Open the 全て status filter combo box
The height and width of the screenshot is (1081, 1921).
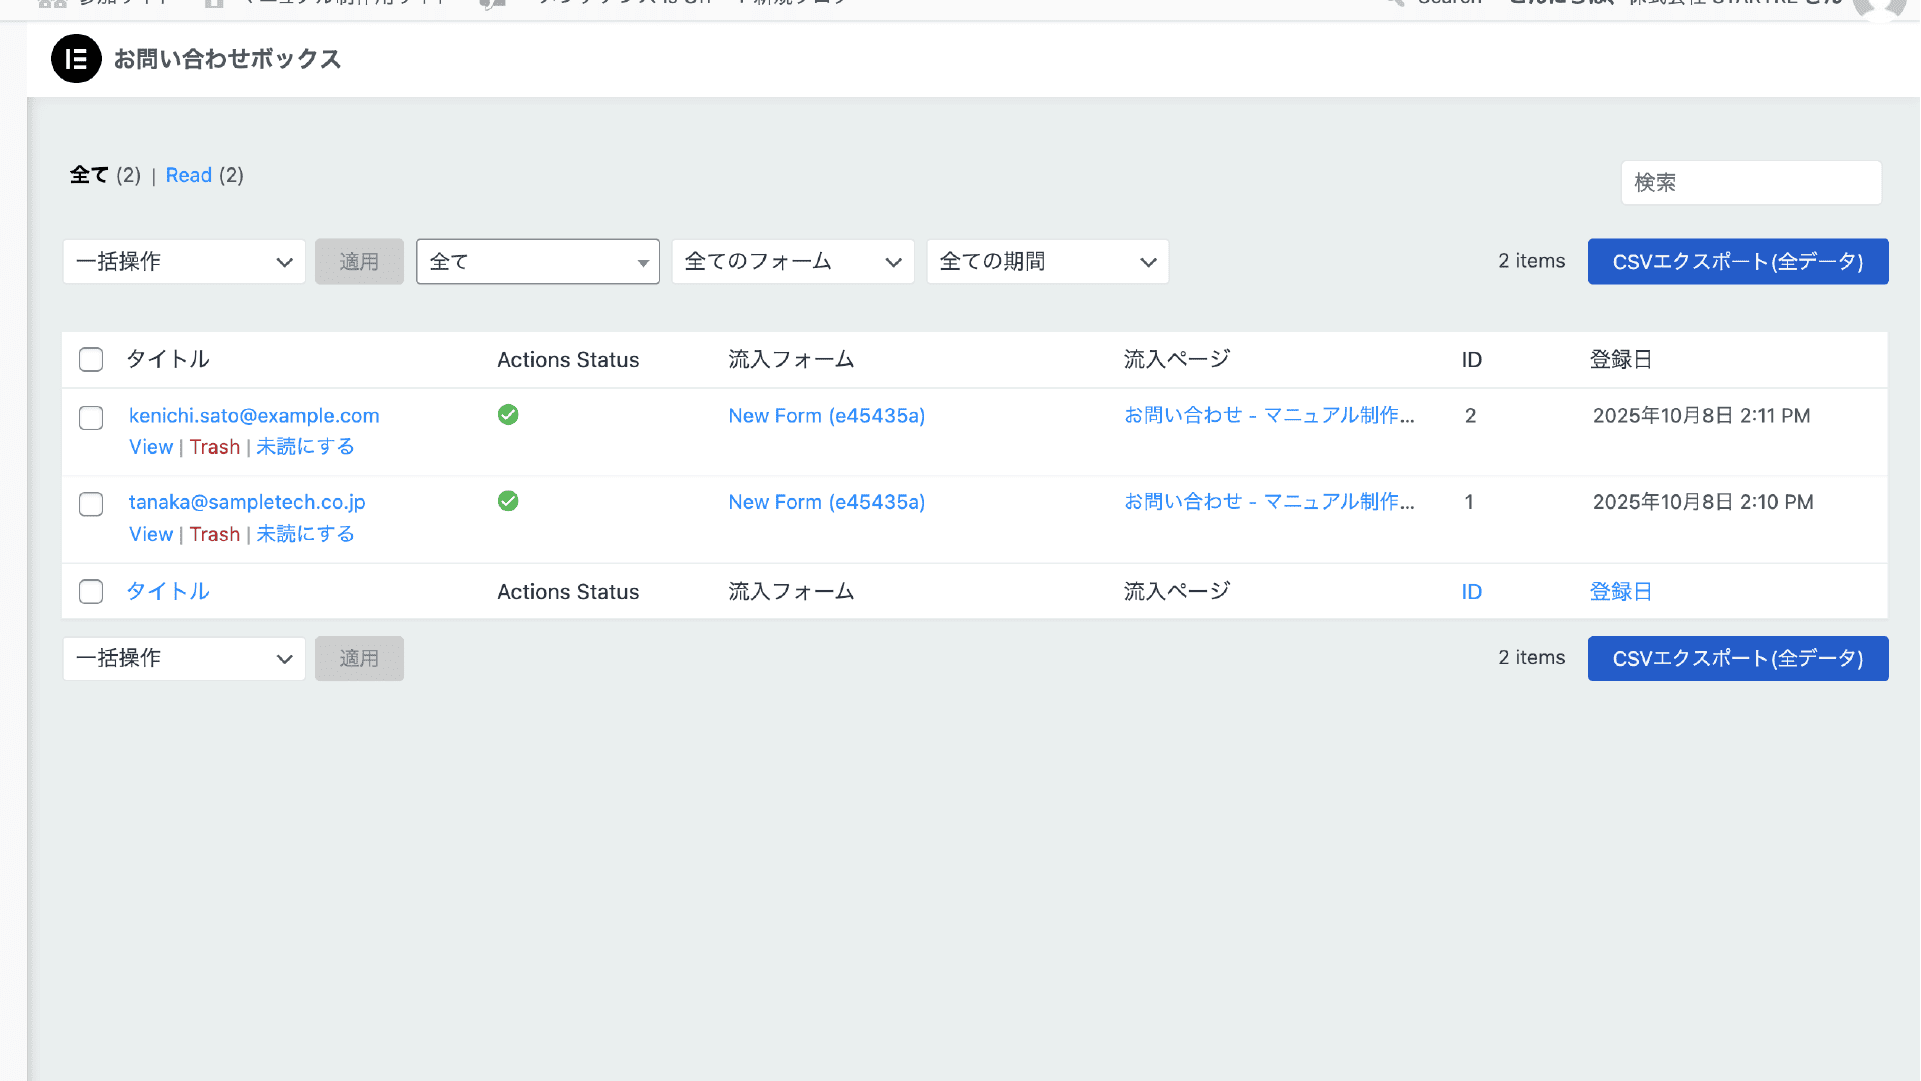point(537,262)
